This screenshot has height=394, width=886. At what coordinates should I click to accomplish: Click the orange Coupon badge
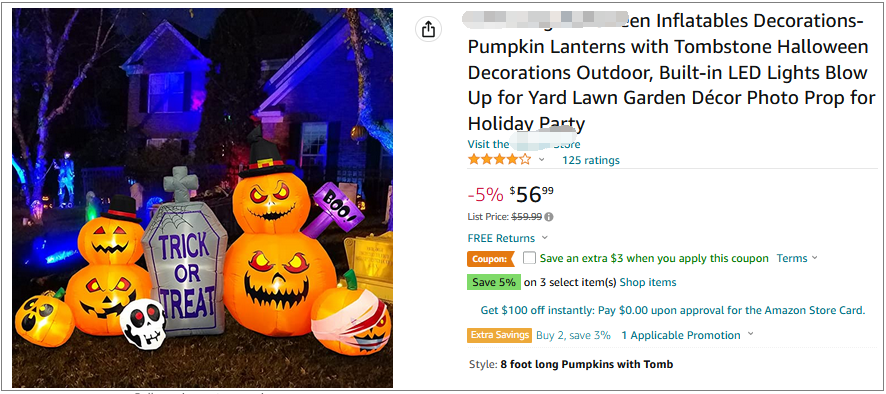click(490, 259)
